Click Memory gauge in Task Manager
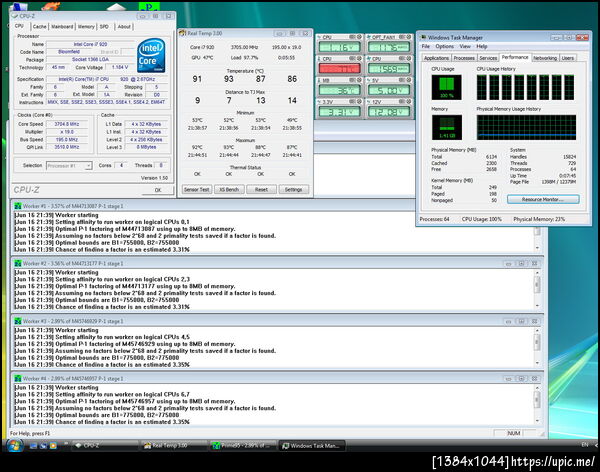This screenshot has width=600, height=472. point(447,127)
